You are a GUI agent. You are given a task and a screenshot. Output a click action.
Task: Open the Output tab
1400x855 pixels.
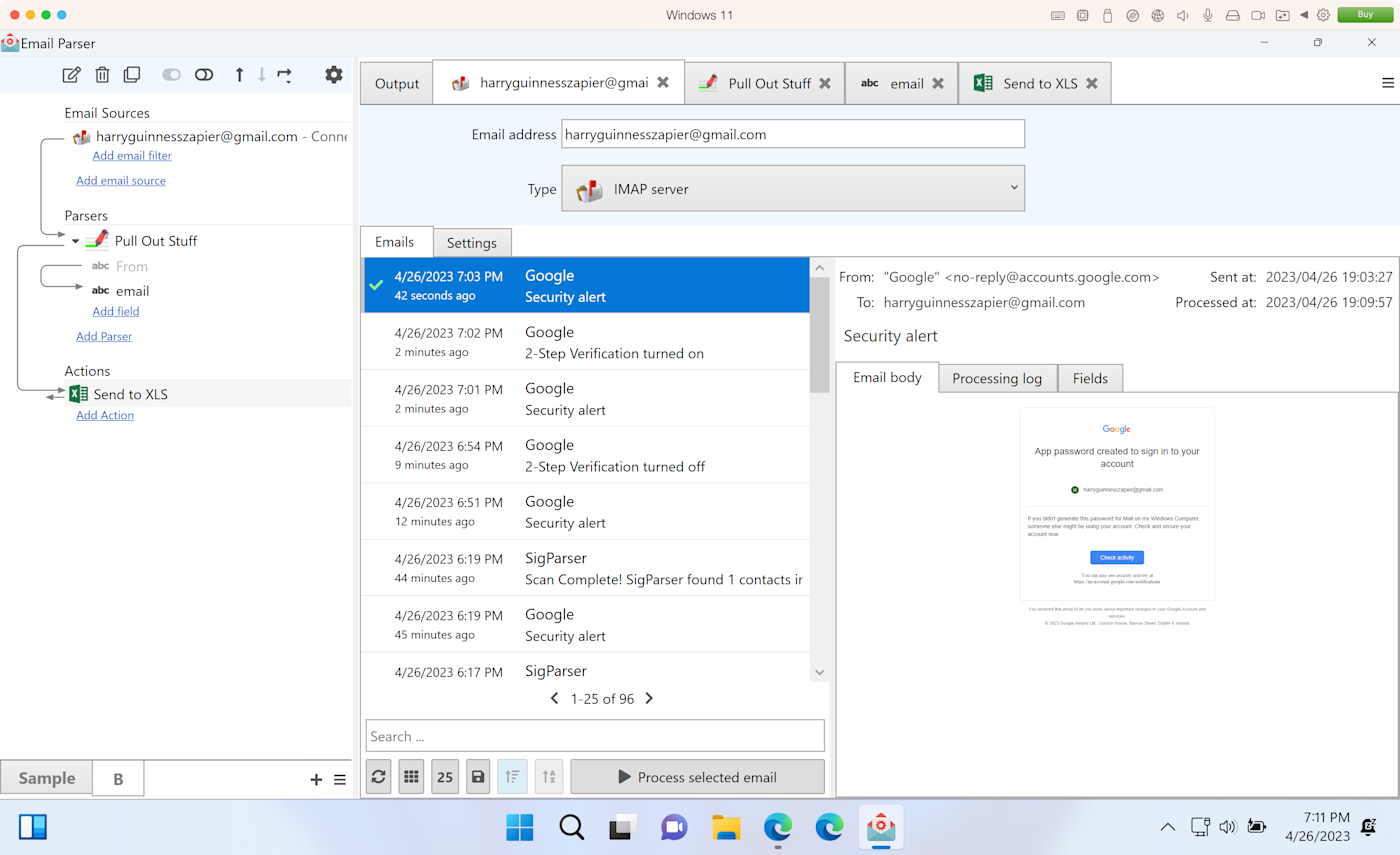pyautogui.click(x=397, y=83)
